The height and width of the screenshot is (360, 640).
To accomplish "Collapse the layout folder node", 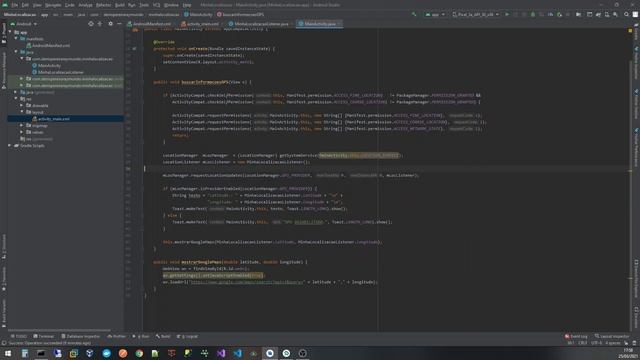I will (x=22, y=112).
